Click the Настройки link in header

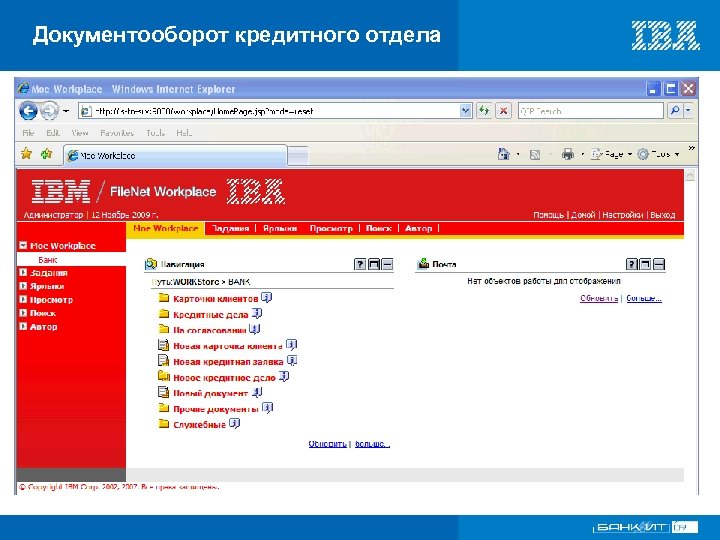pyautogui.click(x=622, y=215)
